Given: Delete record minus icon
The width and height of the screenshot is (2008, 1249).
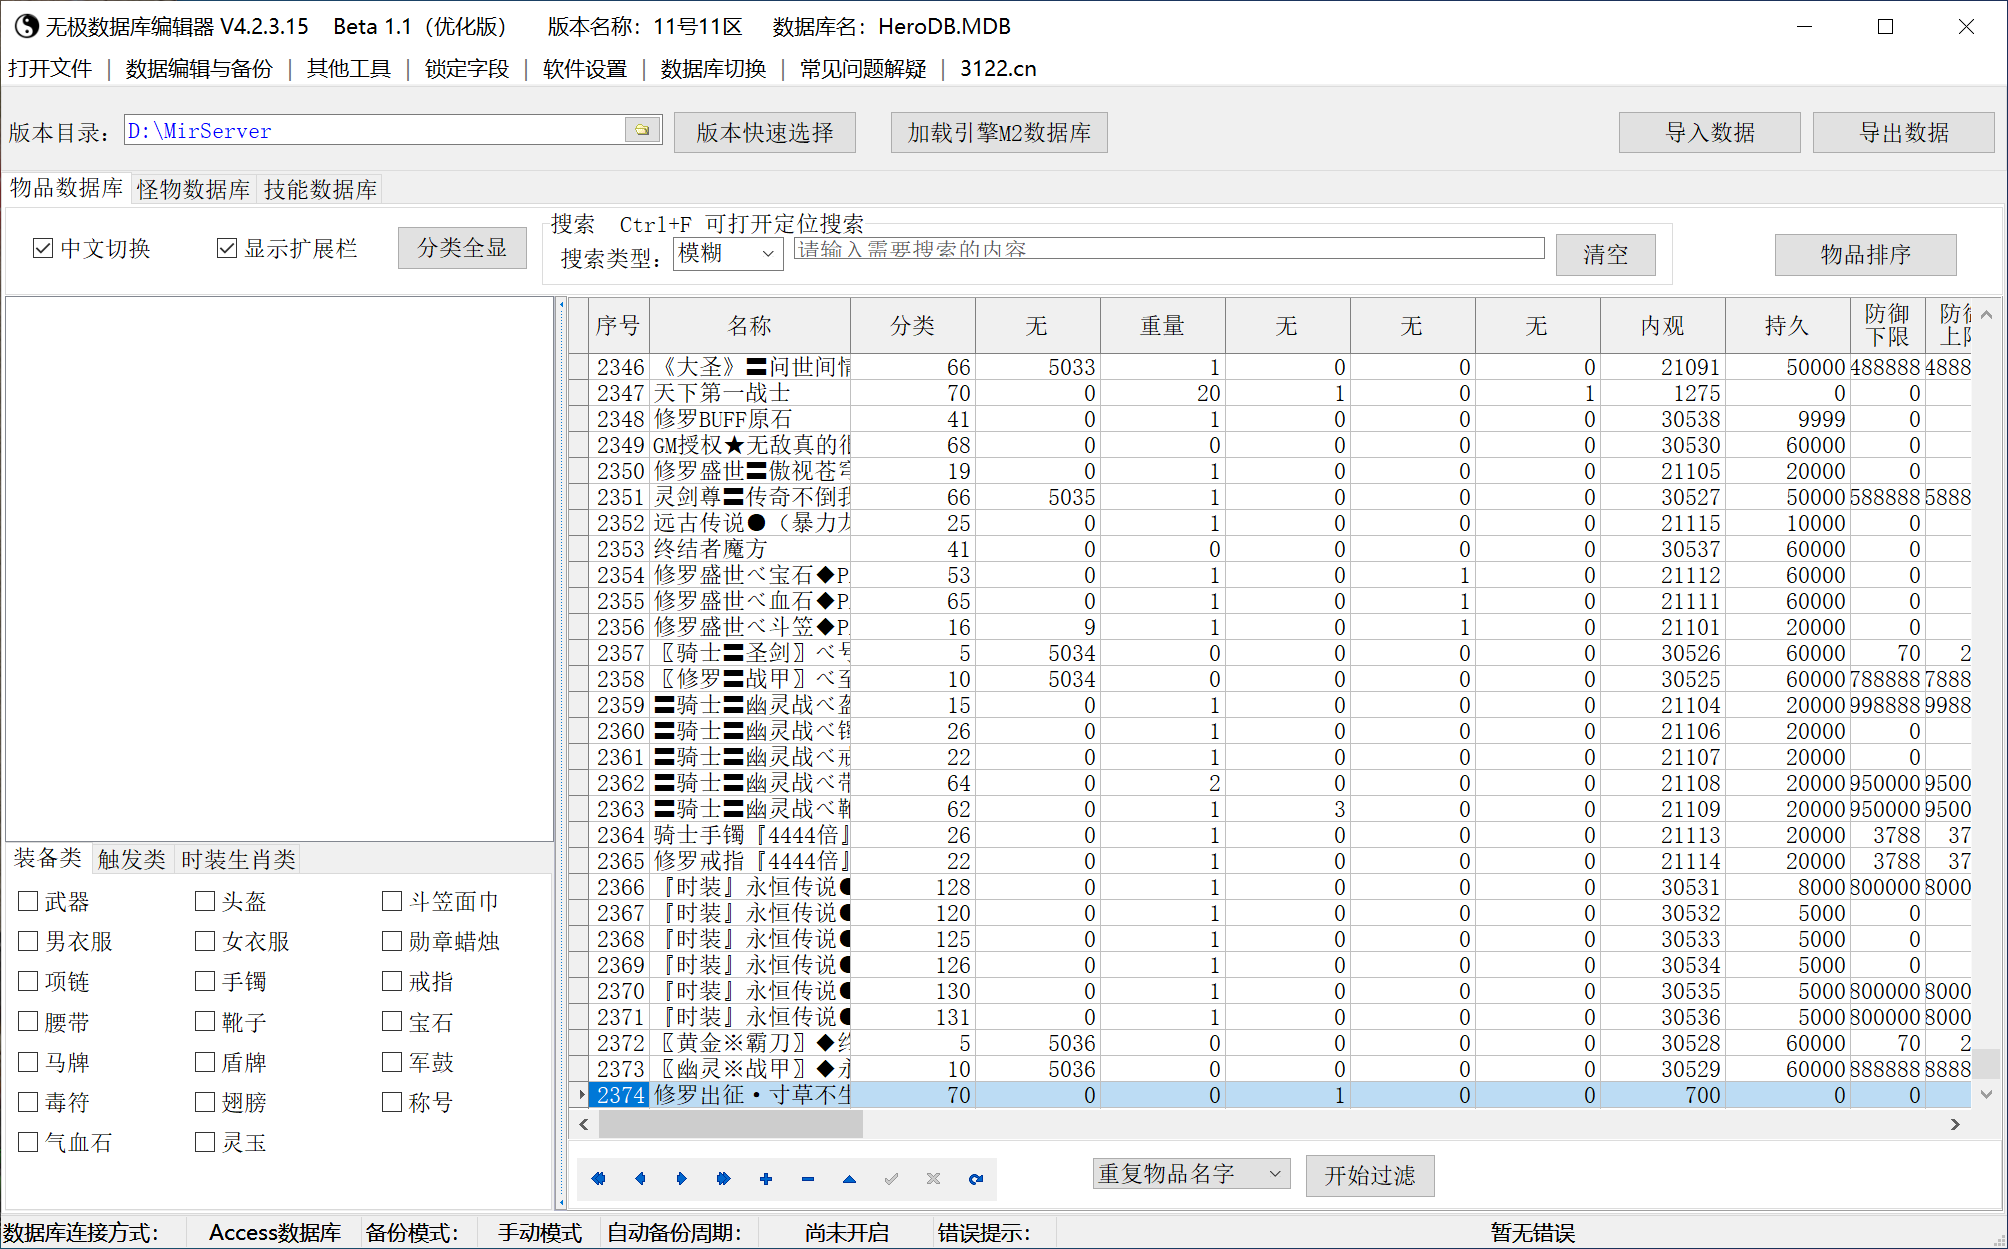Looking at the screenshot, I should 808,1179.
